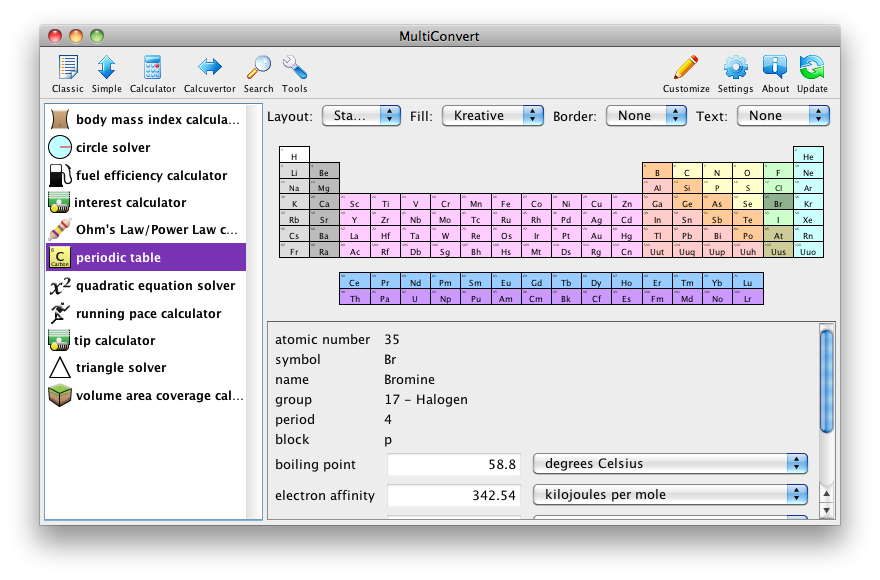Open Ohm's Law/Power Law calculator
880x580 pixels.
click(x=146, y=230)
